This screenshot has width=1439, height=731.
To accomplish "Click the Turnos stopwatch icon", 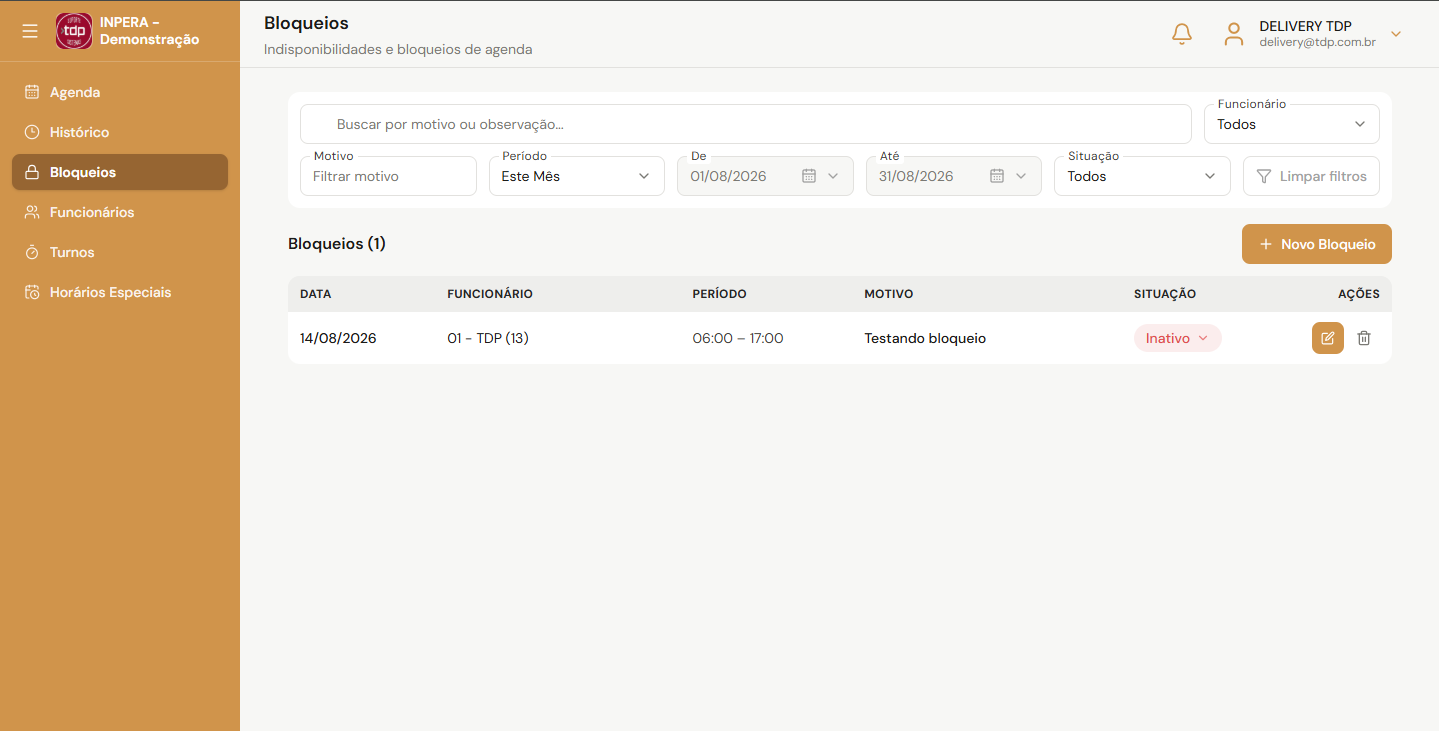I will [x=32, y=252].
